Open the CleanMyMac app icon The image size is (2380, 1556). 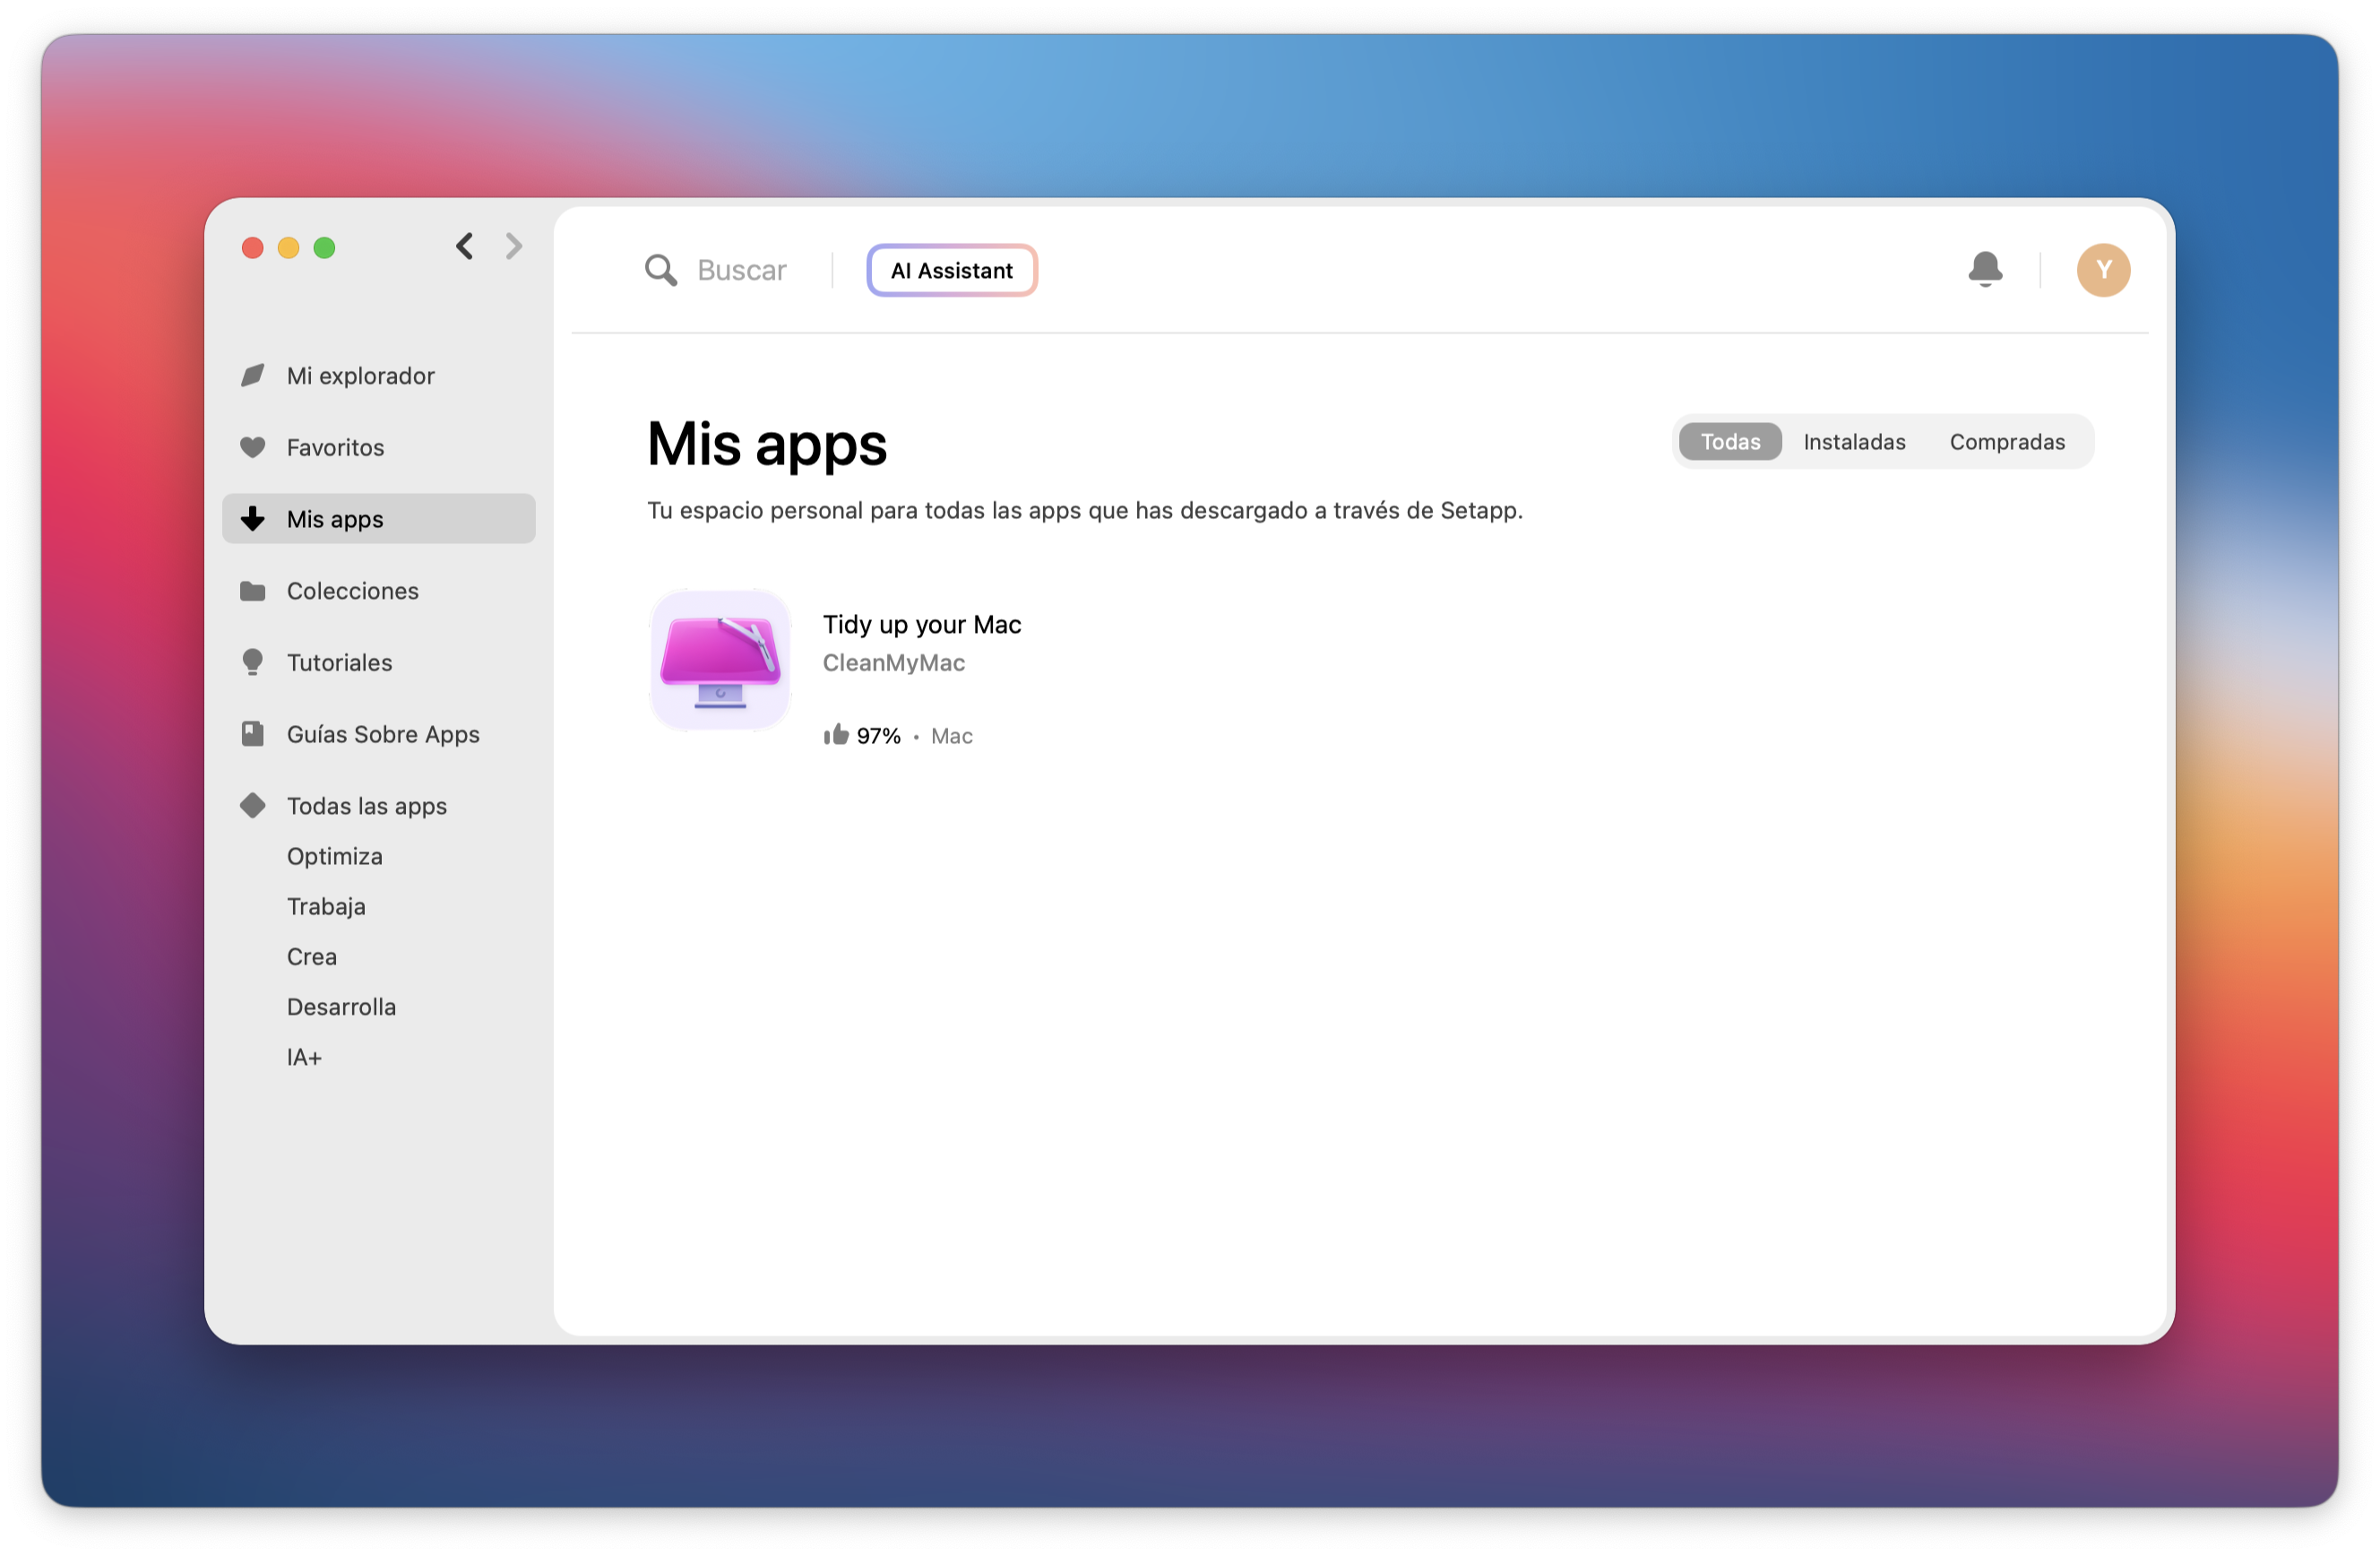pyautogui.click(x=720, y=661)
